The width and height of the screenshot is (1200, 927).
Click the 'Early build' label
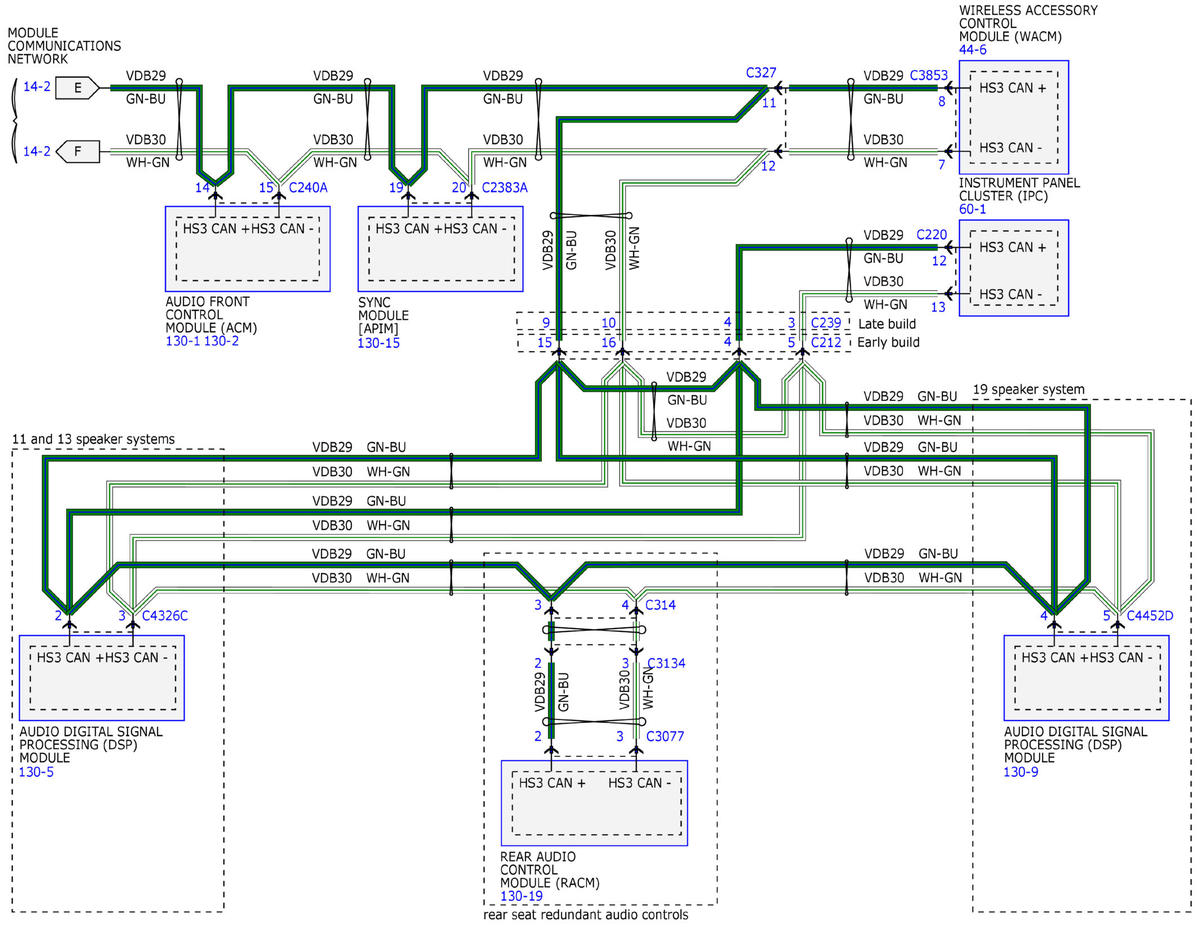coord(888,342)
